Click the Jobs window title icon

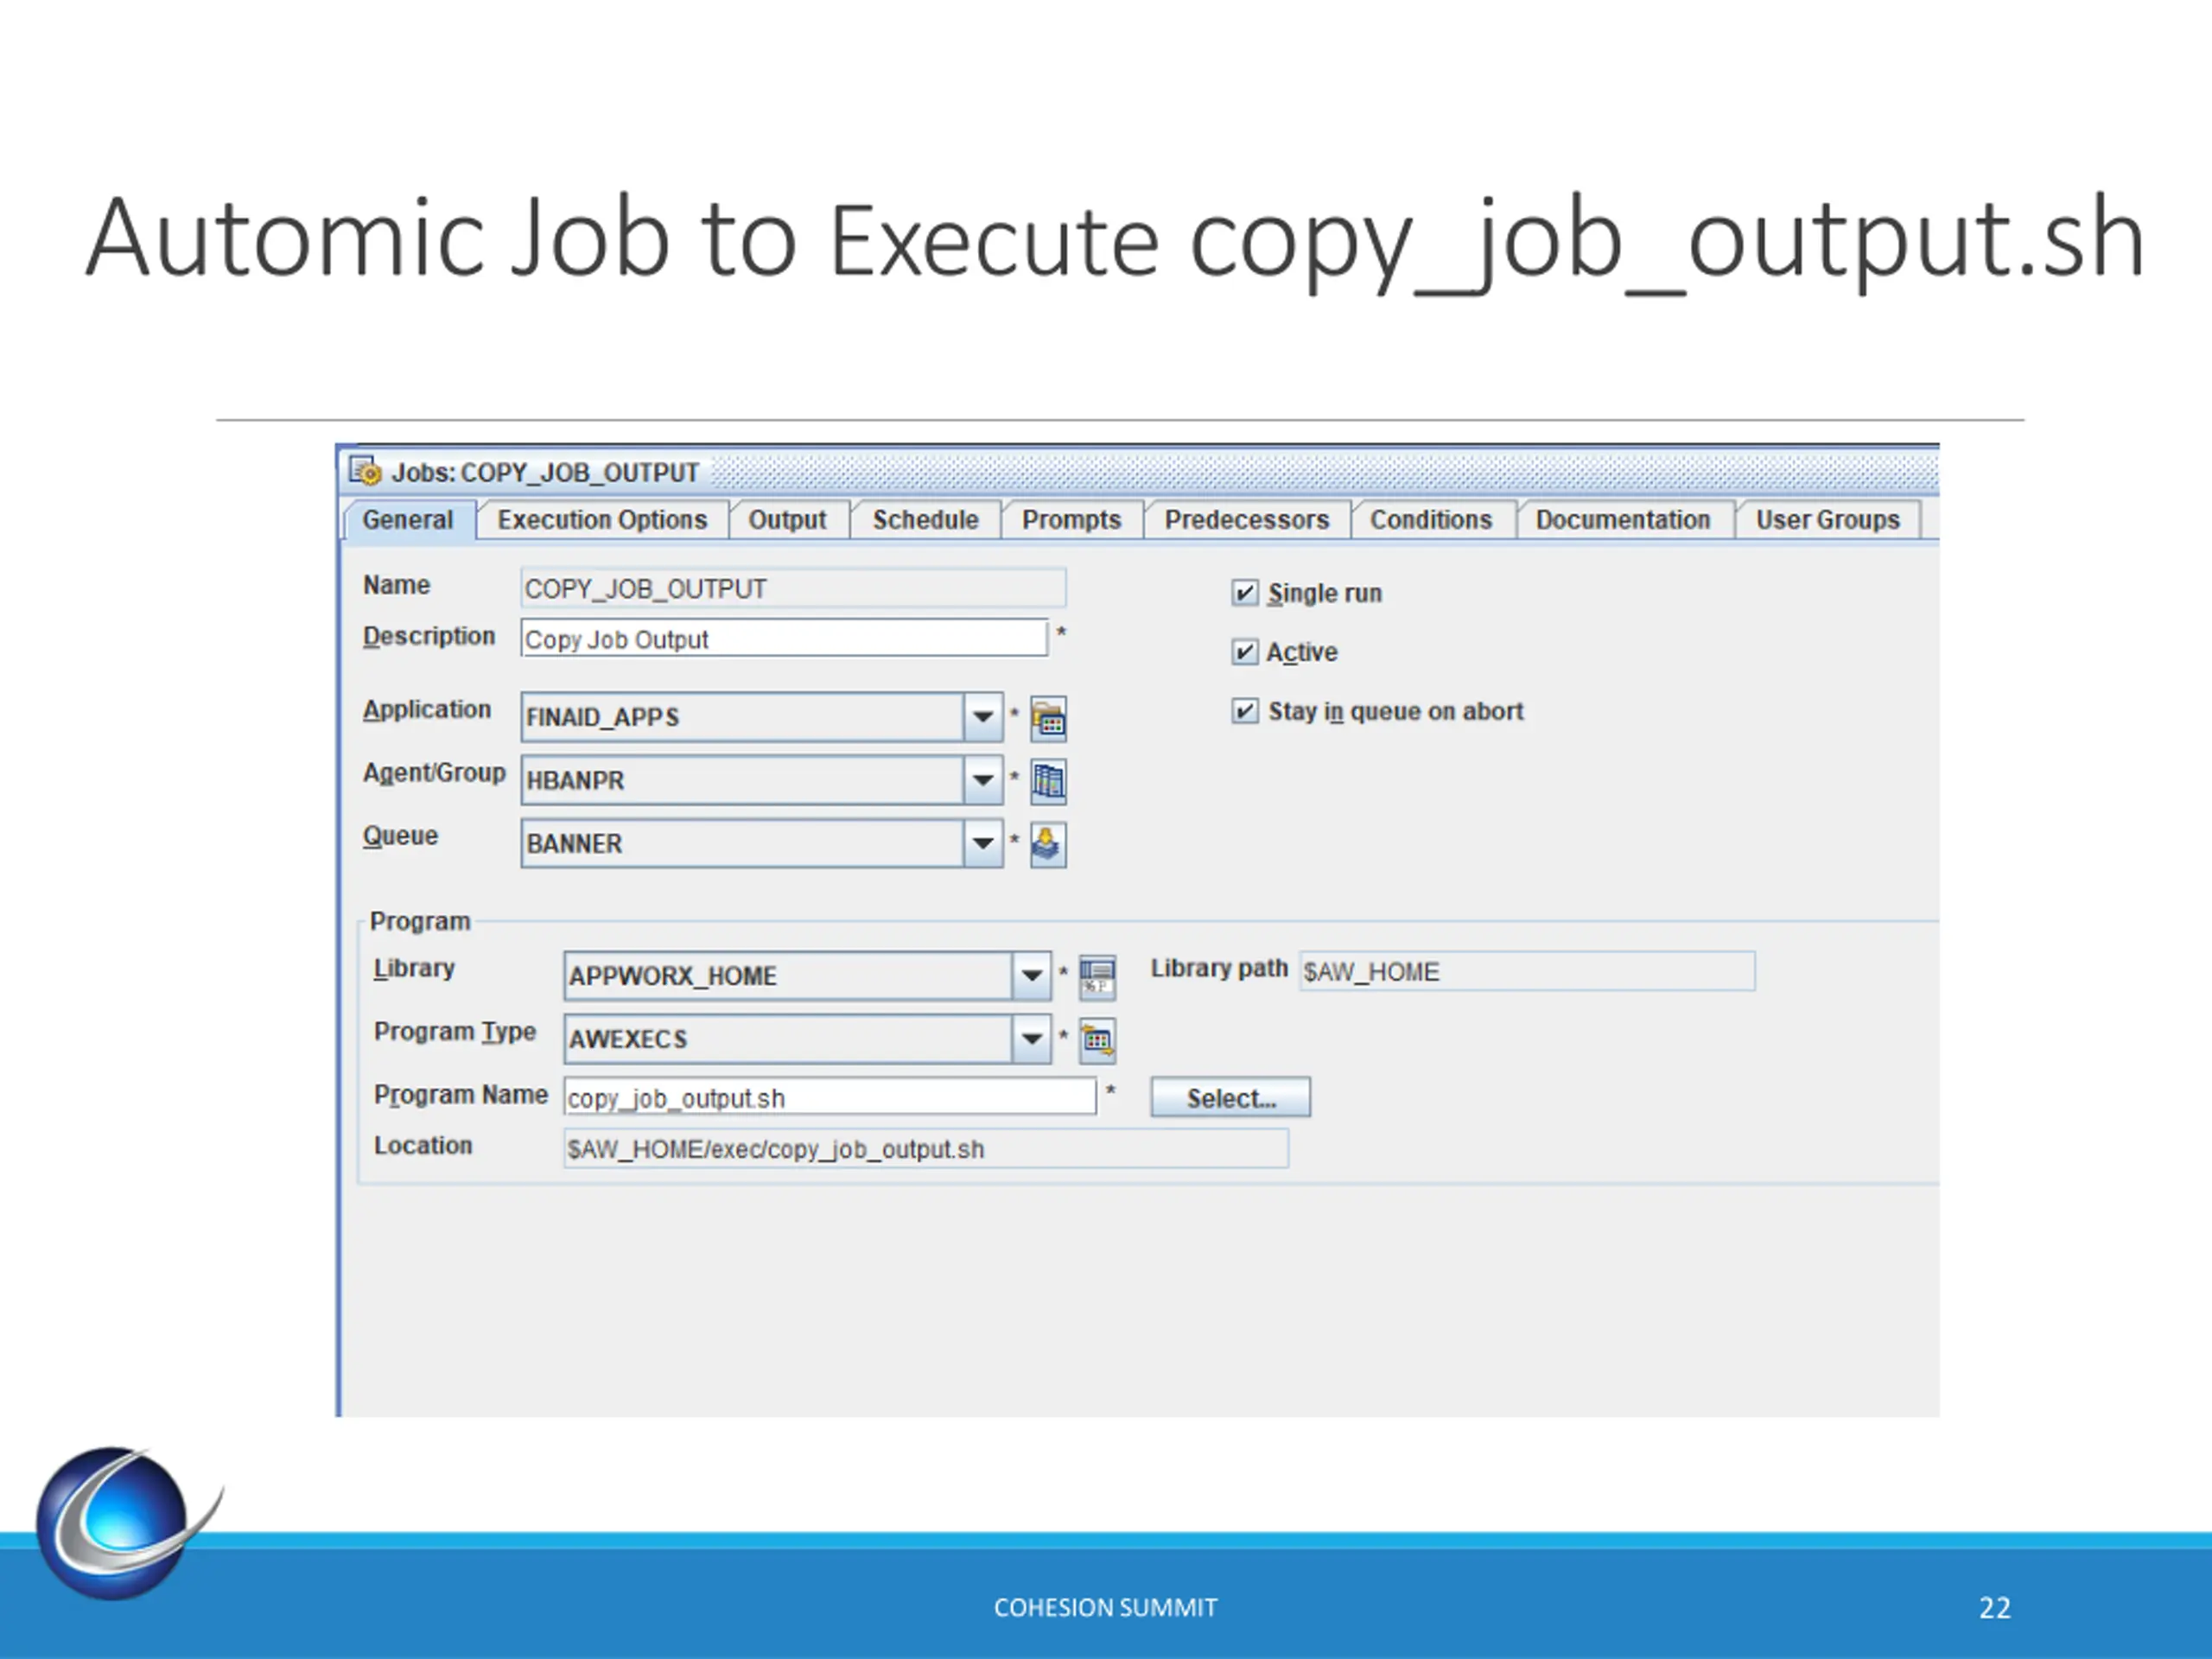point(365,471)
